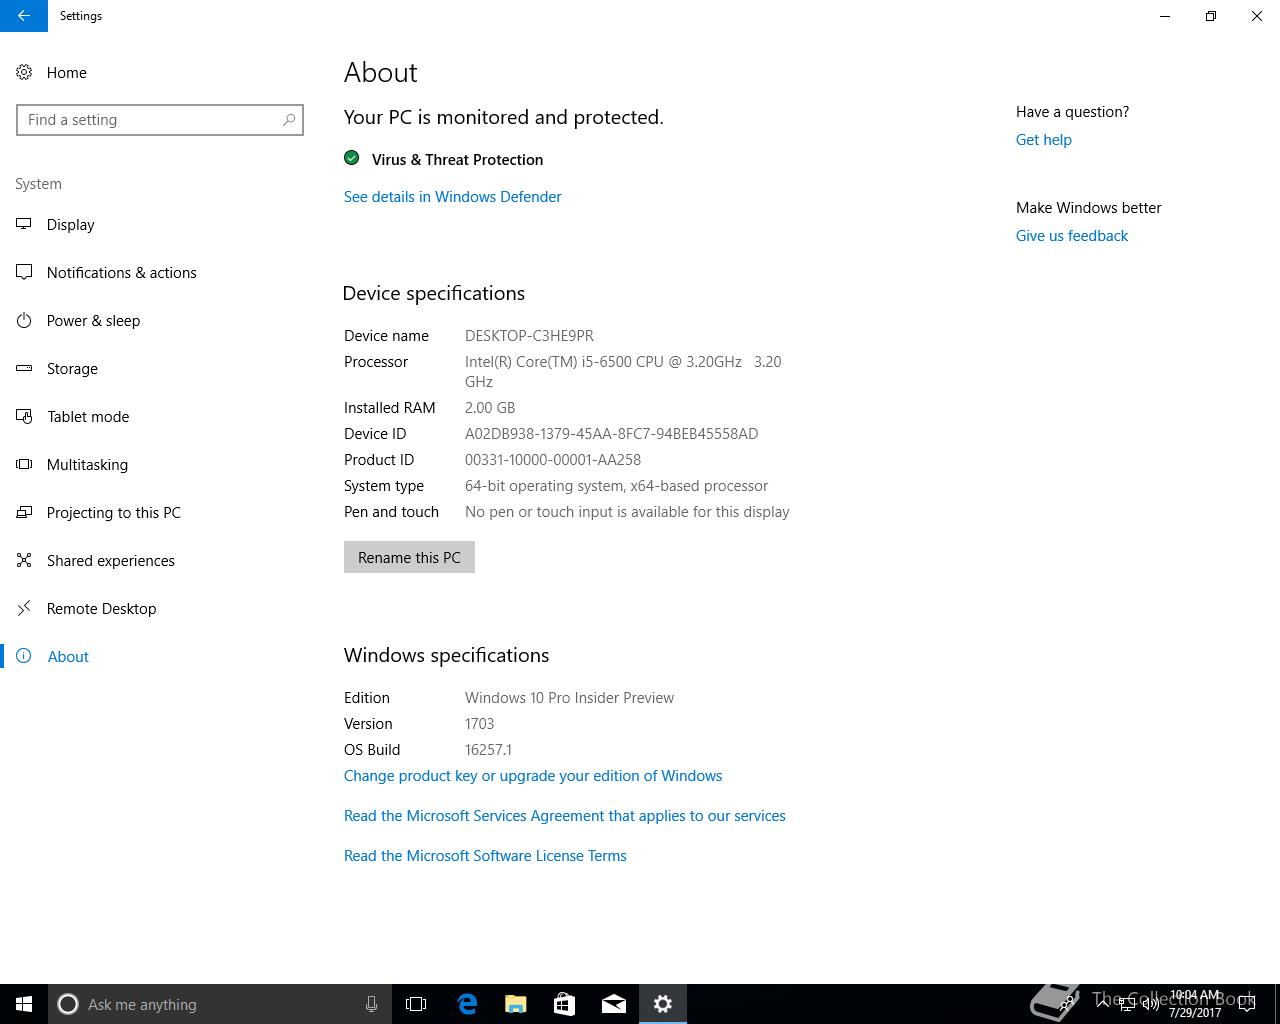Open the People icon in system tray
The height and width of the screenshot is (1024, 1280).
1066,1004
